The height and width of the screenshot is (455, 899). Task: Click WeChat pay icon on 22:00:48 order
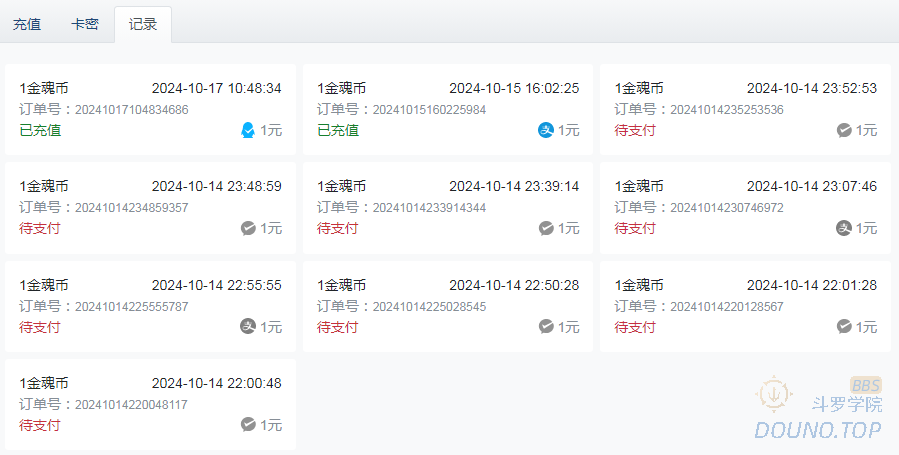pos(249,424)
